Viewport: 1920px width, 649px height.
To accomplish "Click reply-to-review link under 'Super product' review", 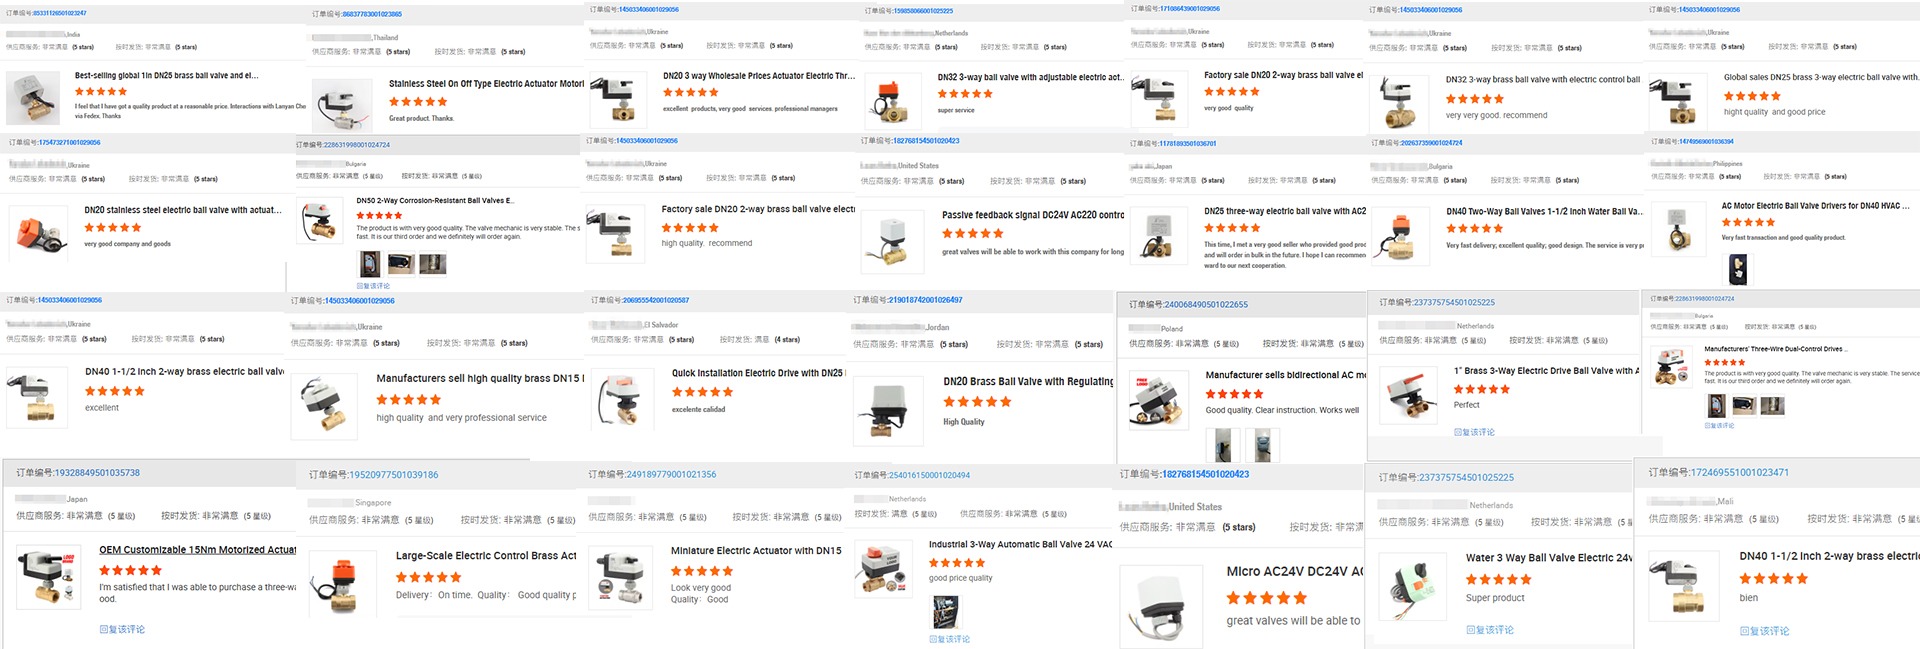I will 1490,630.
